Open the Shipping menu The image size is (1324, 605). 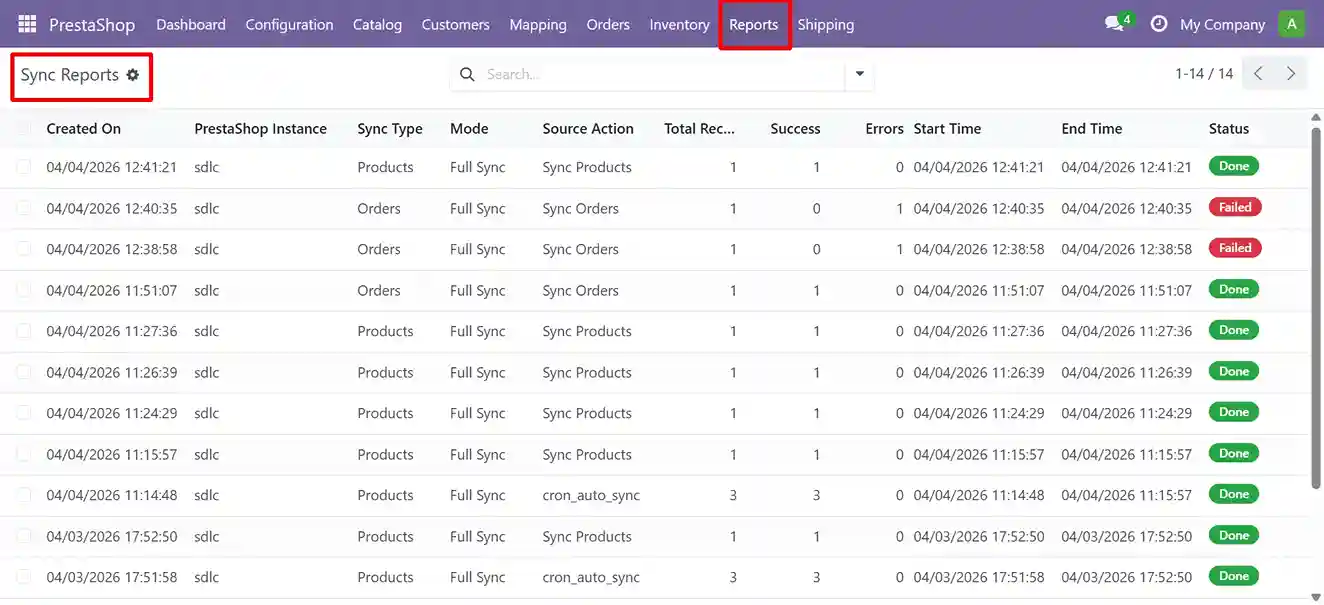(x=826, y=24)
